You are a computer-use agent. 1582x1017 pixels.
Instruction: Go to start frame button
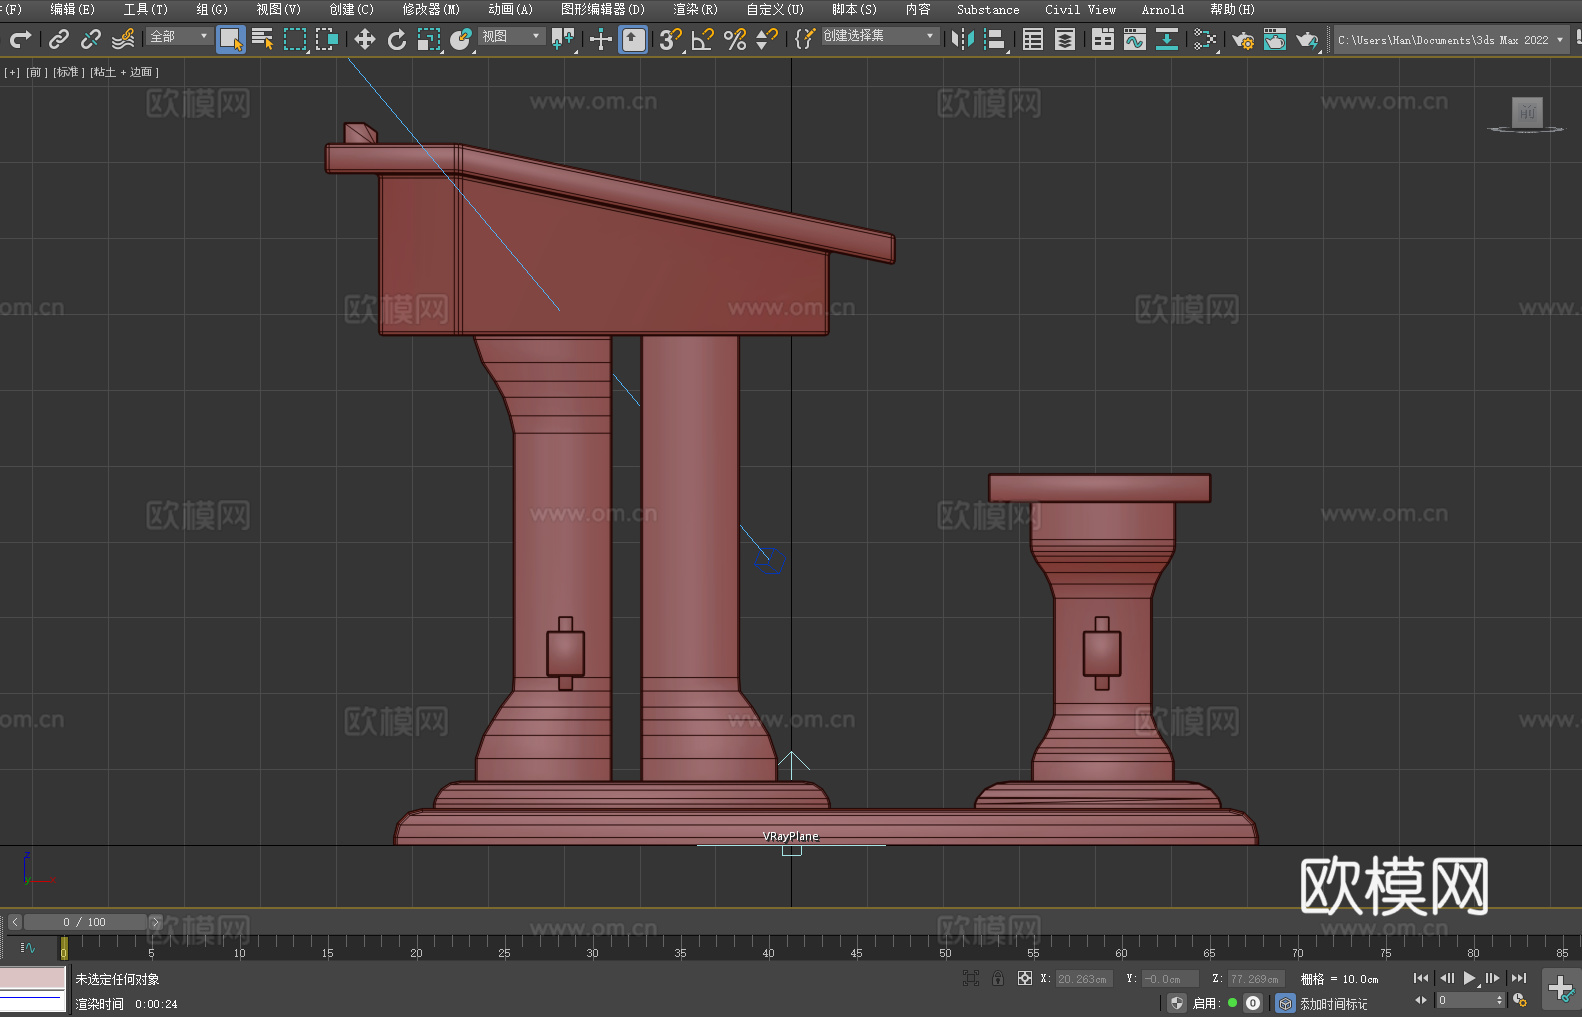tap(1421, 978)
